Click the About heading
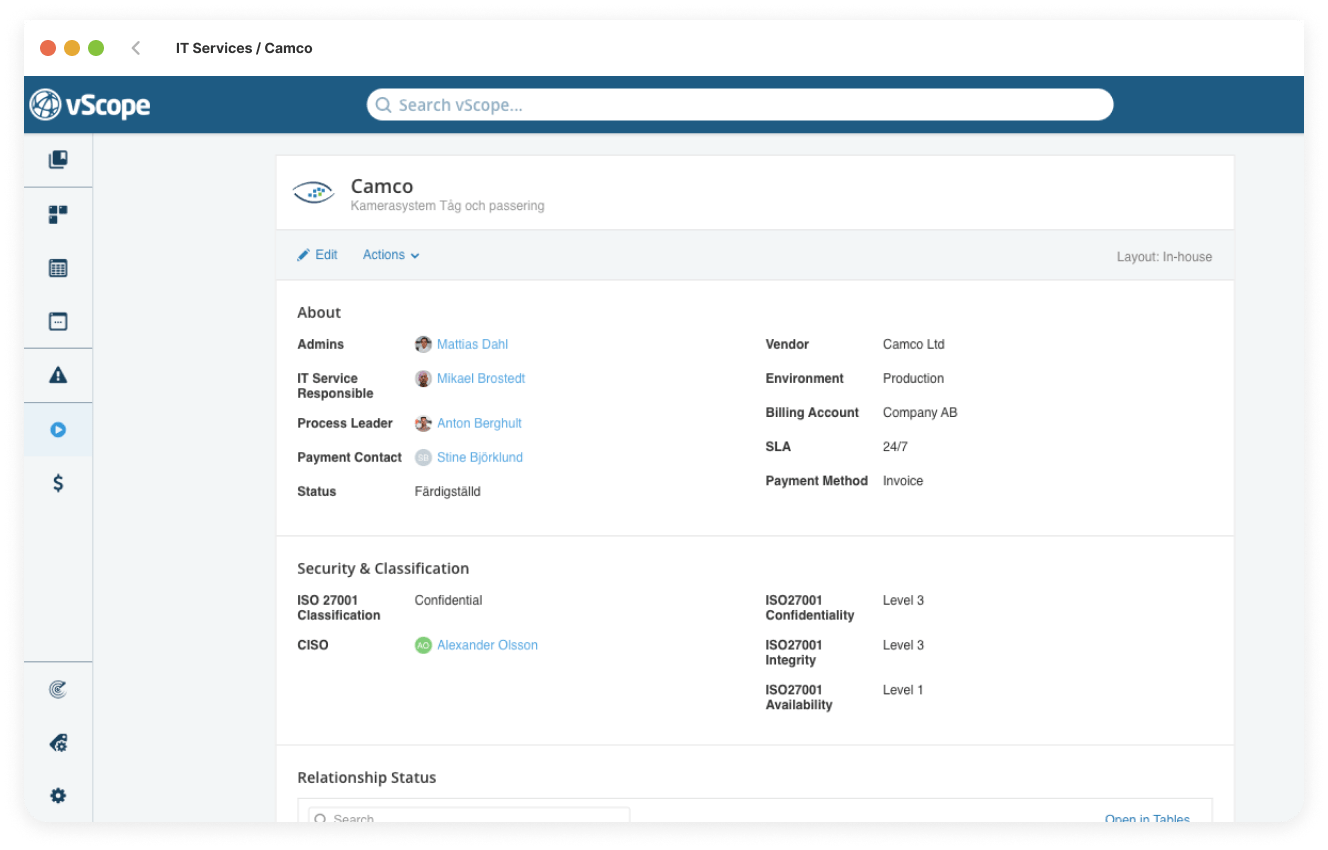The image size is (1328, 850). point(319,312)
